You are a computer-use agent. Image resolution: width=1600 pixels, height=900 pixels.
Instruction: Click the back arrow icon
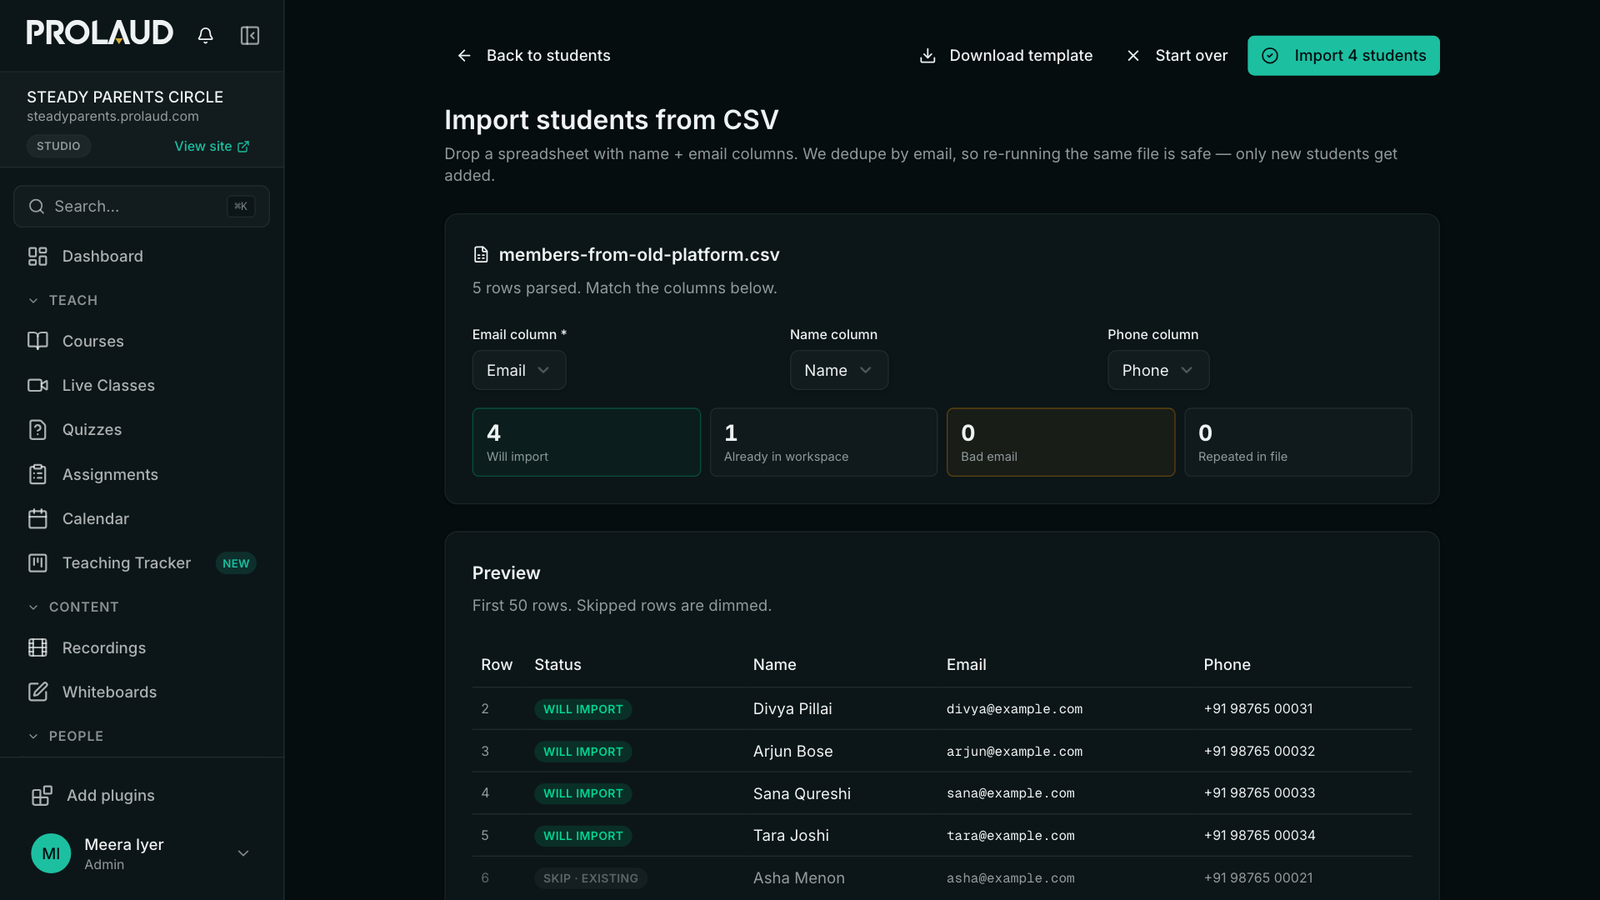(x=464, y=56)
